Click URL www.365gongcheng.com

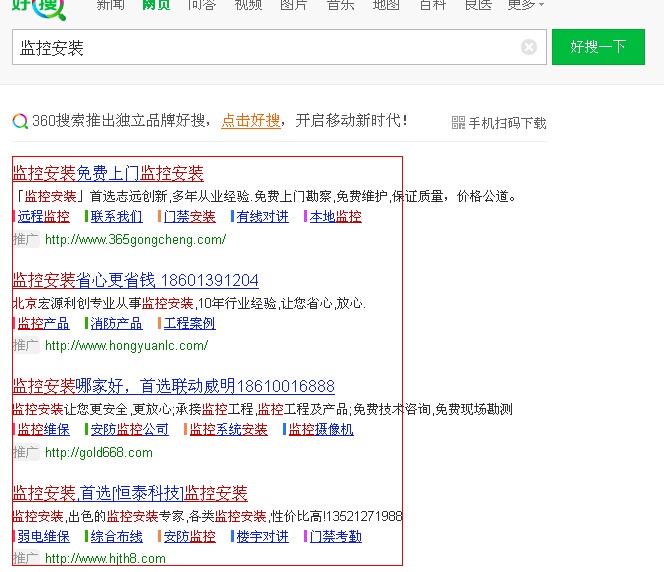(136, 240)
